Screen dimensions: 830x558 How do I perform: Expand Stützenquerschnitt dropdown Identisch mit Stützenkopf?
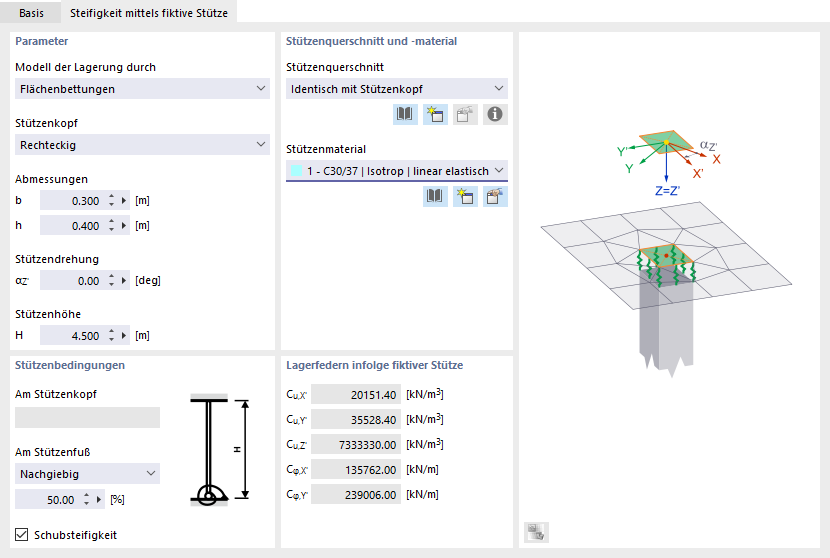397,88
